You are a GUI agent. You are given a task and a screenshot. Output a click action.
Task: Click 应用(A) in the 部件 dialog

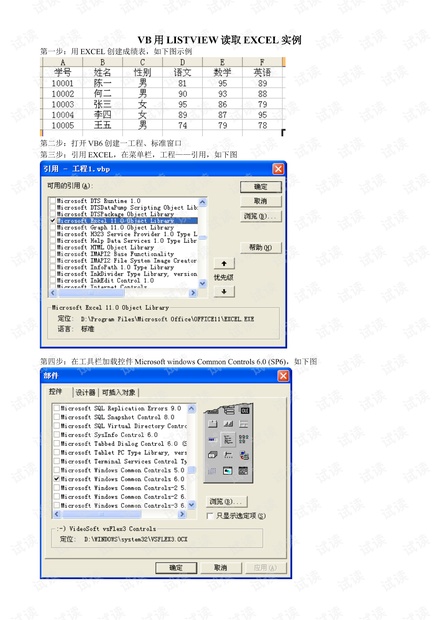coord(265,568)
